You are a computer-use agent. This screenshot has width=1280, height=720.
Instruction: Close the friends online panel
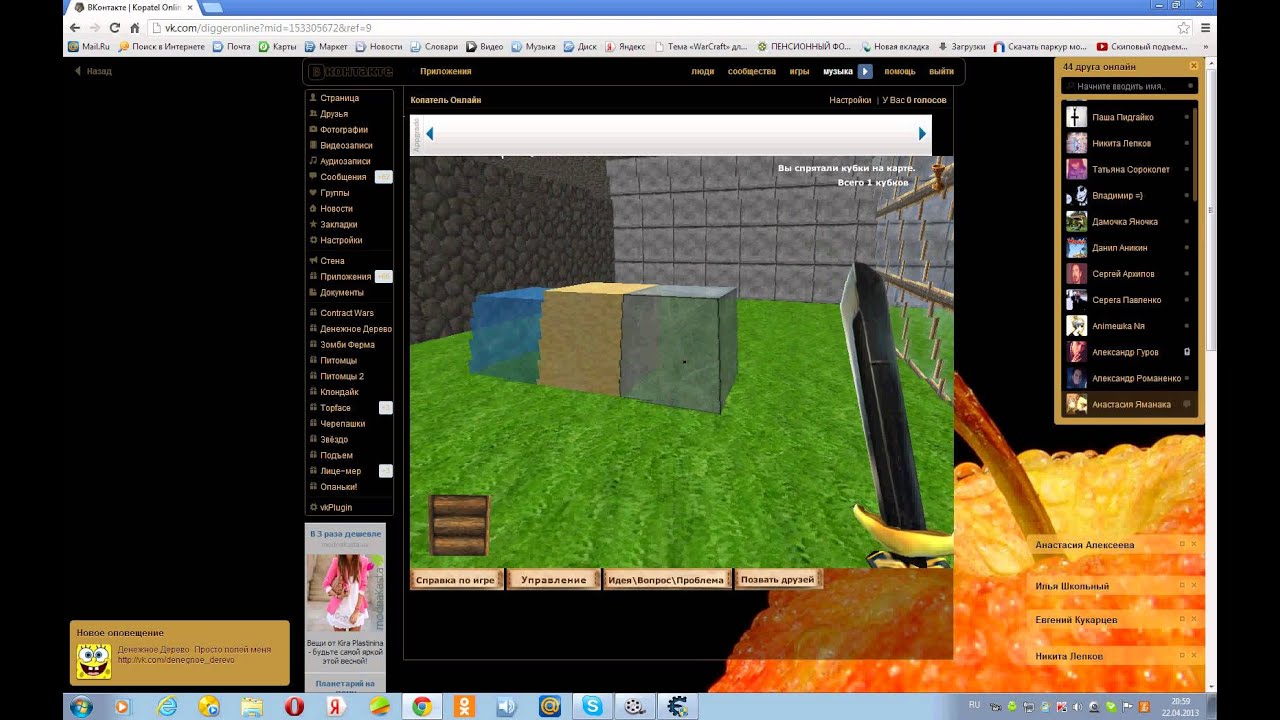(1193, 66)
